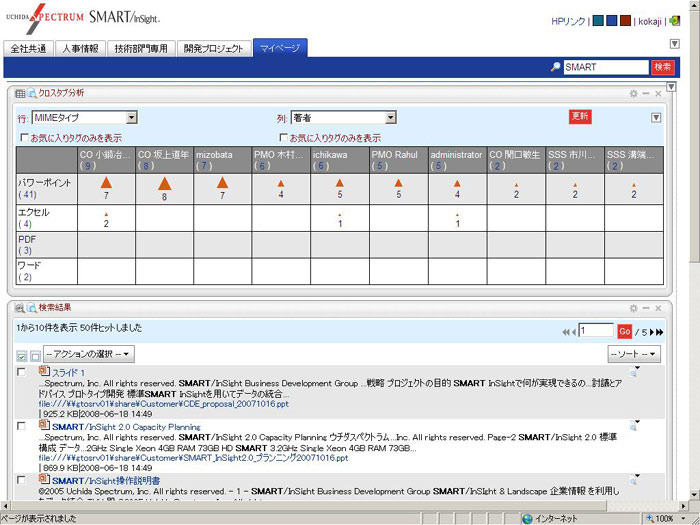Click the zoom icon in 検索結果 header
This screenshot has width=700, height=525.
coord(20,308)
